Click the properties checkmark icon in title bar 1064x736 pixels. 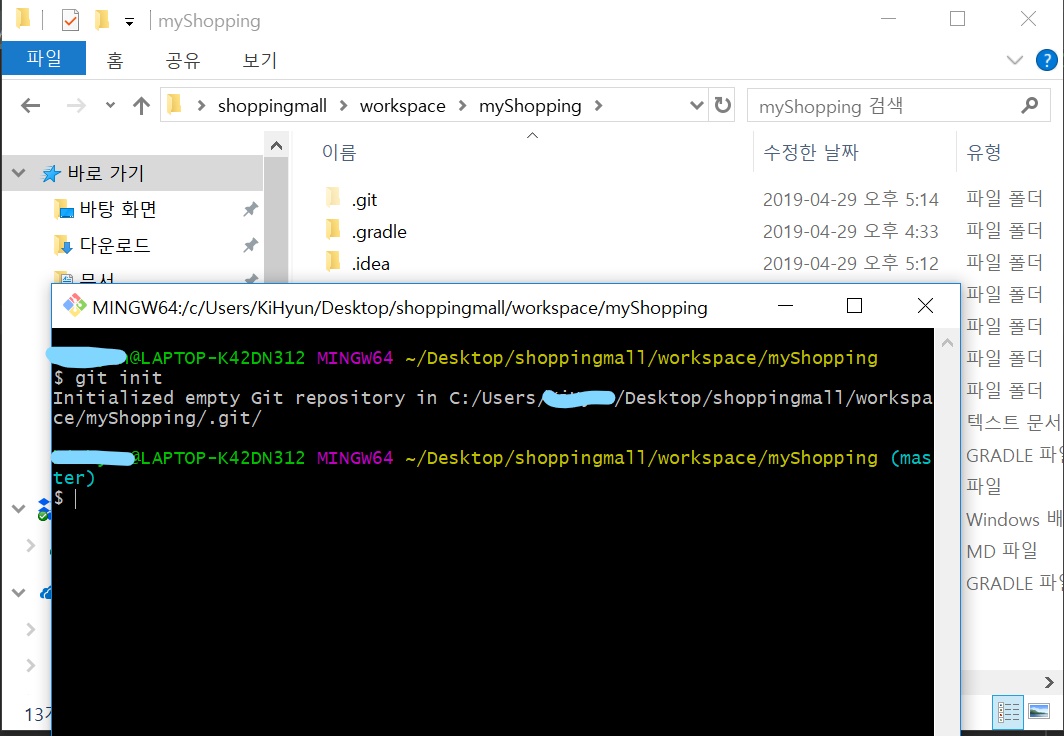(70, 20)
